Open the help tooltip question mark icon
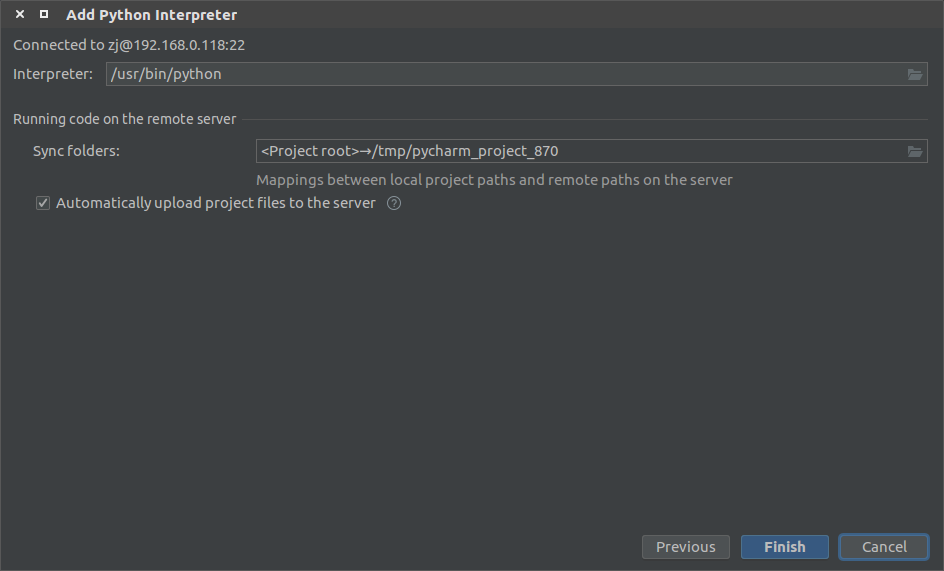The width and height of the screenshot is (944, 571). point(394,204)
